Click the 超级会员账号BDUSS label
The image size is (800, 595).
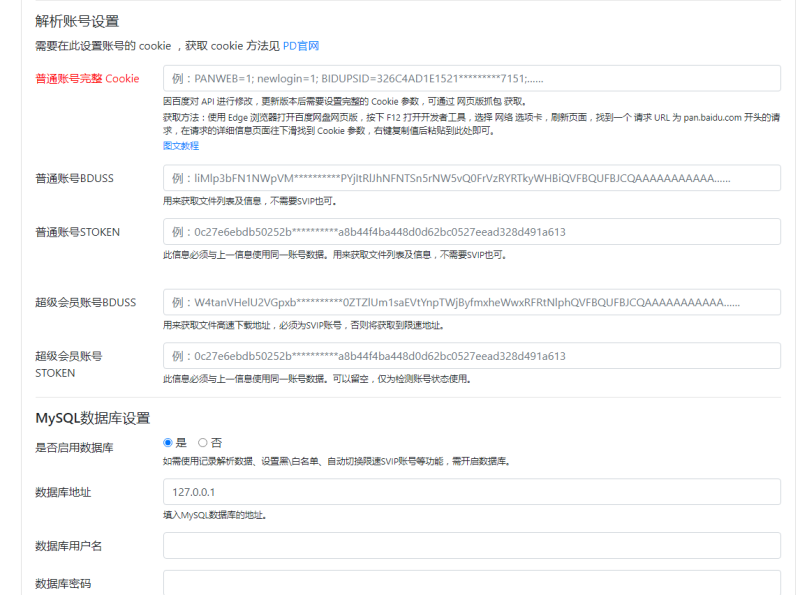(x=86, y=302)
